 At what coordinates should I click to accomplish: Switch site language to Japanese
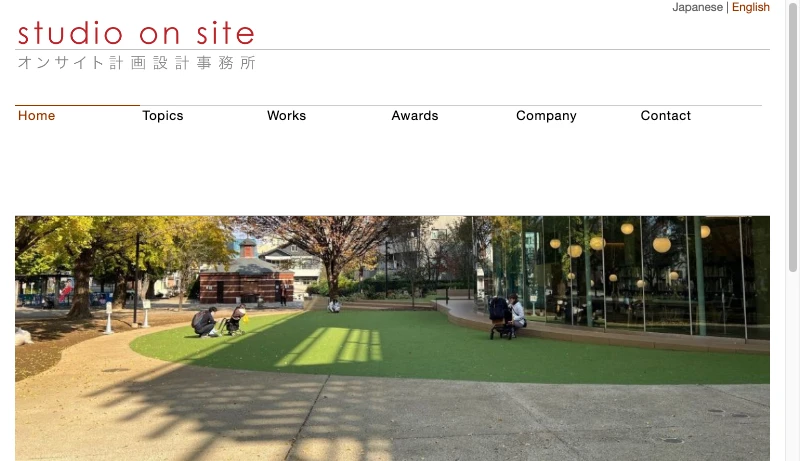(697, 7)
